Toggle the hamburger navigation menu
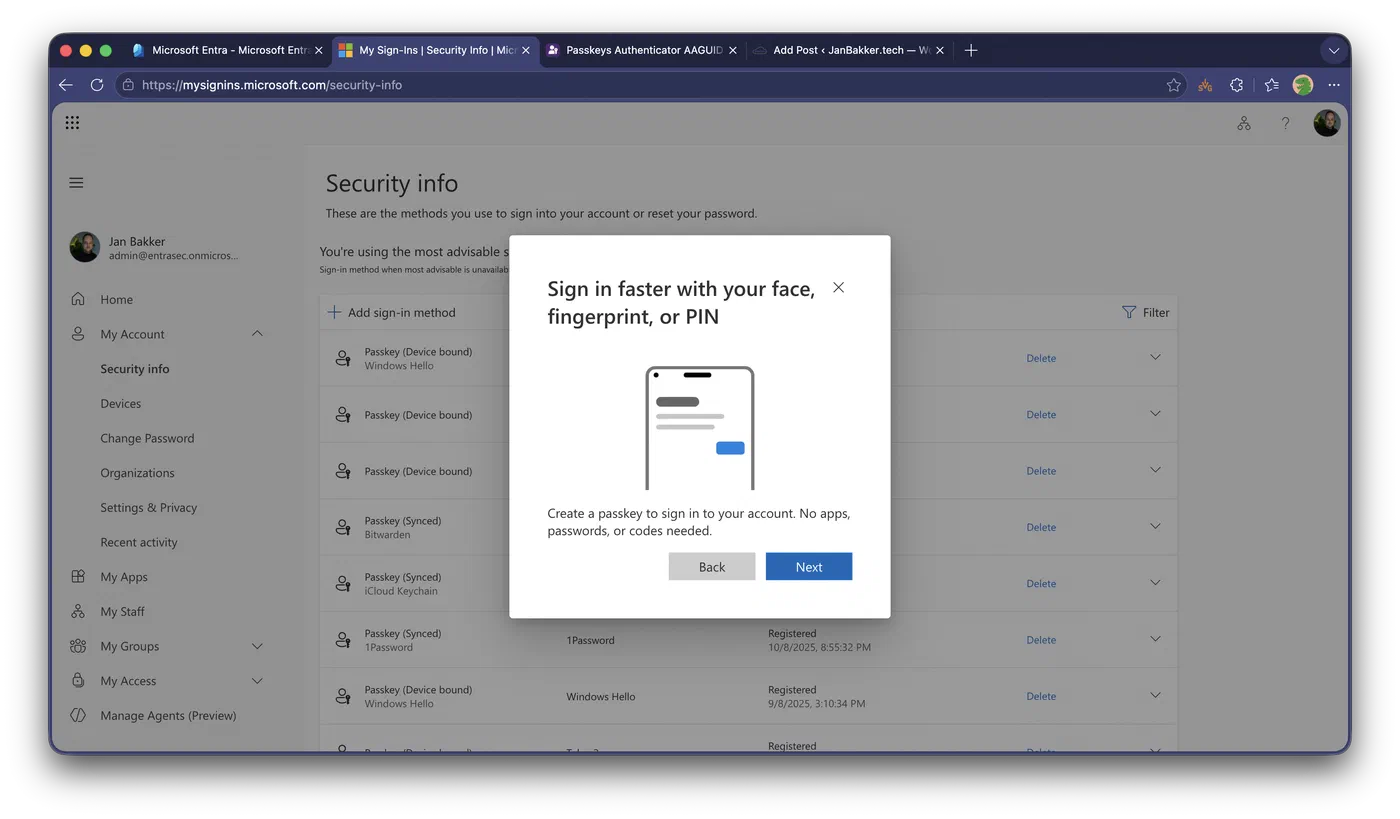 click(x=76, y=183)
